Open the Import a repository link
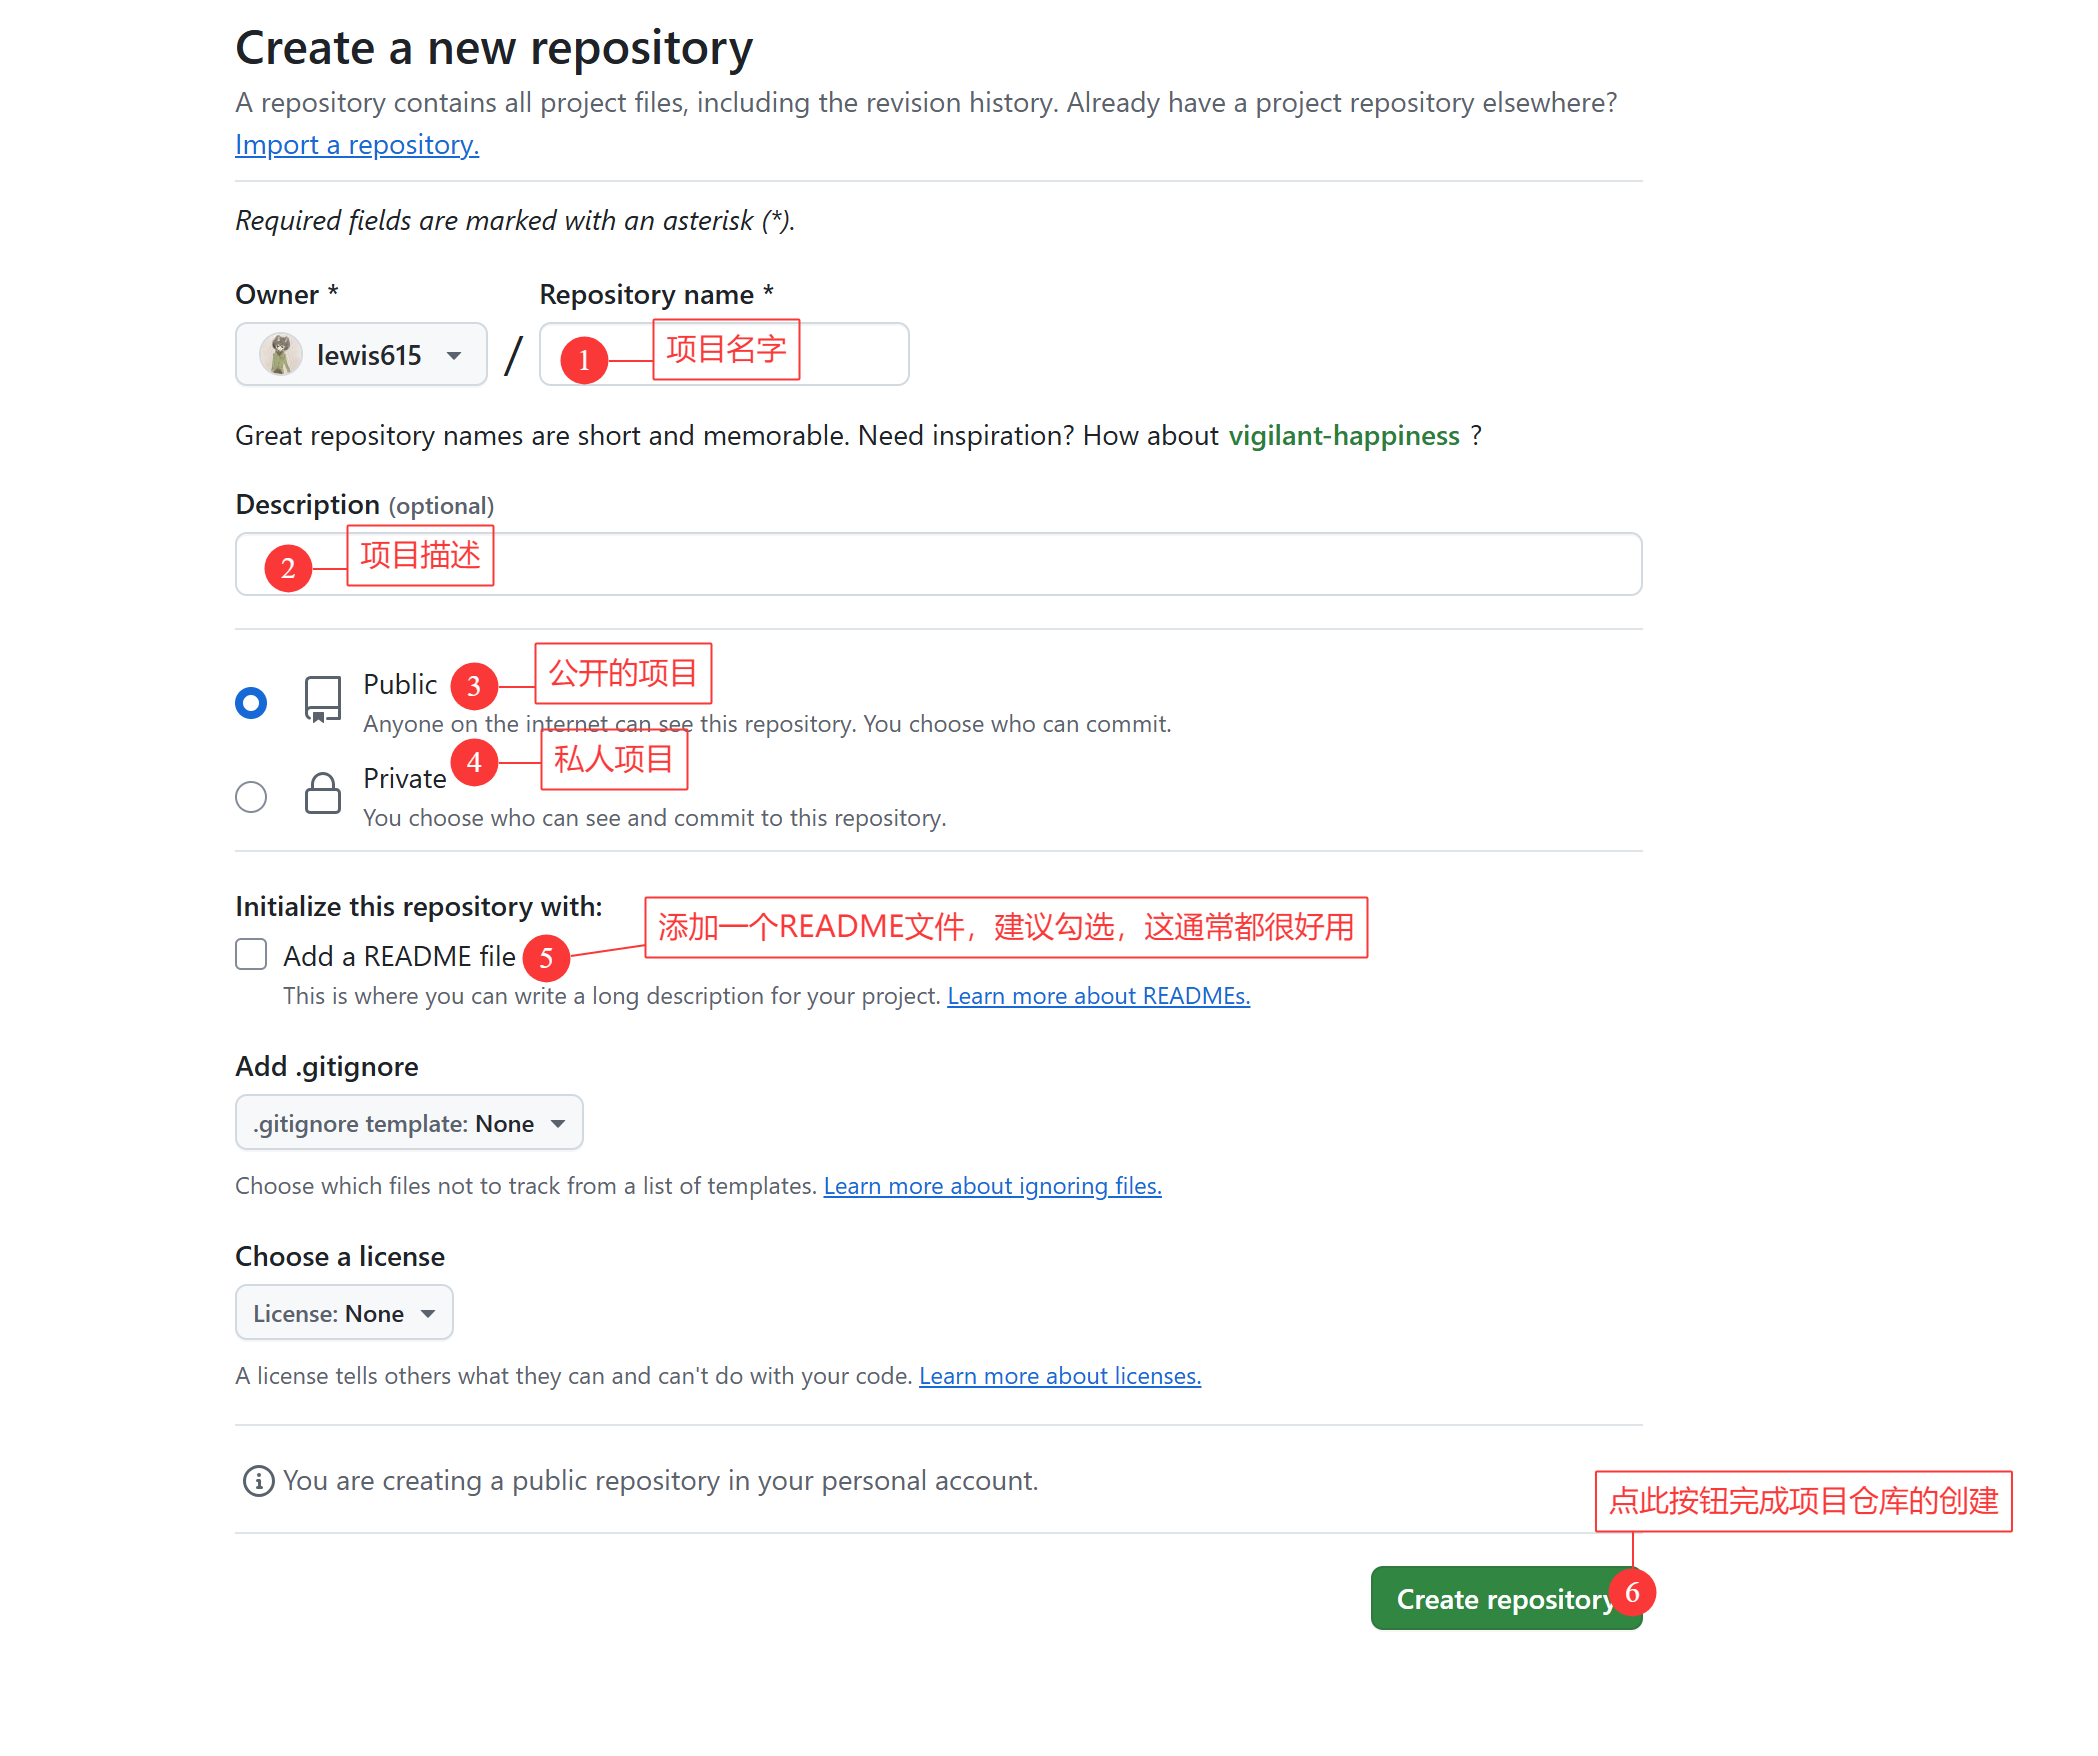2098x1756 pixels. (x=357, y=145)
